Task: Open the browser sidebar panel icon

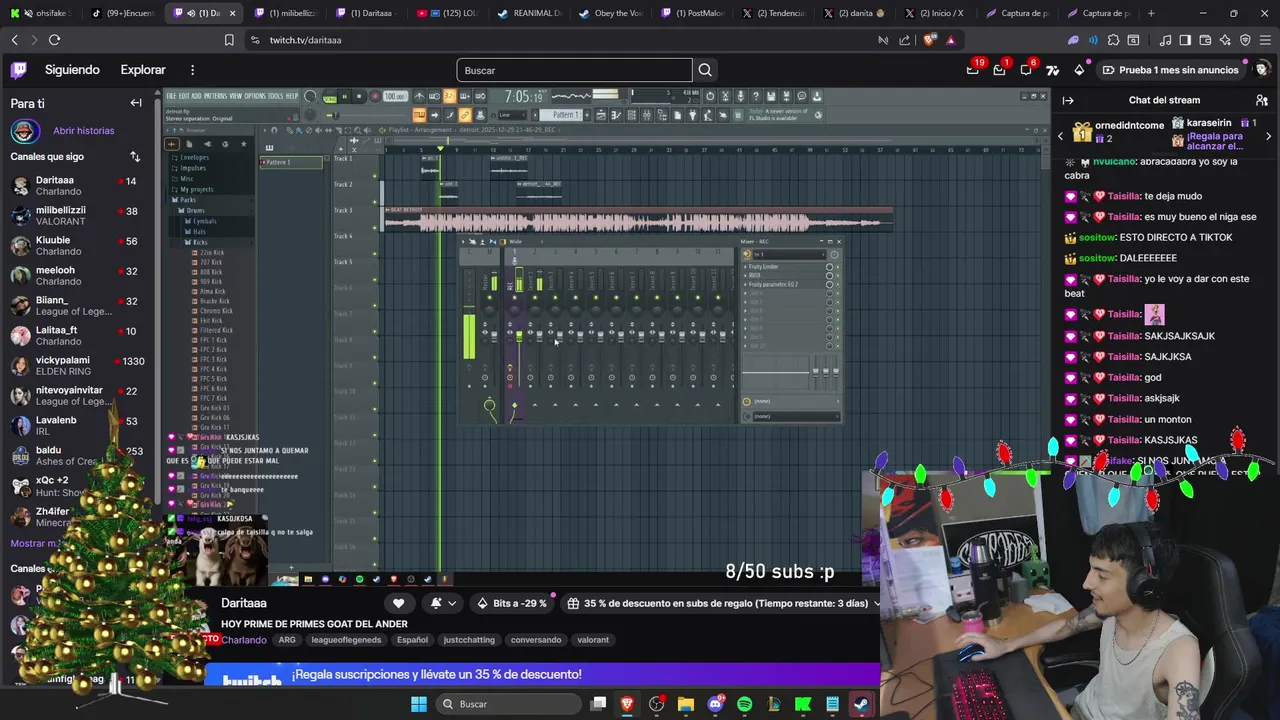Action: [1184, 40]
